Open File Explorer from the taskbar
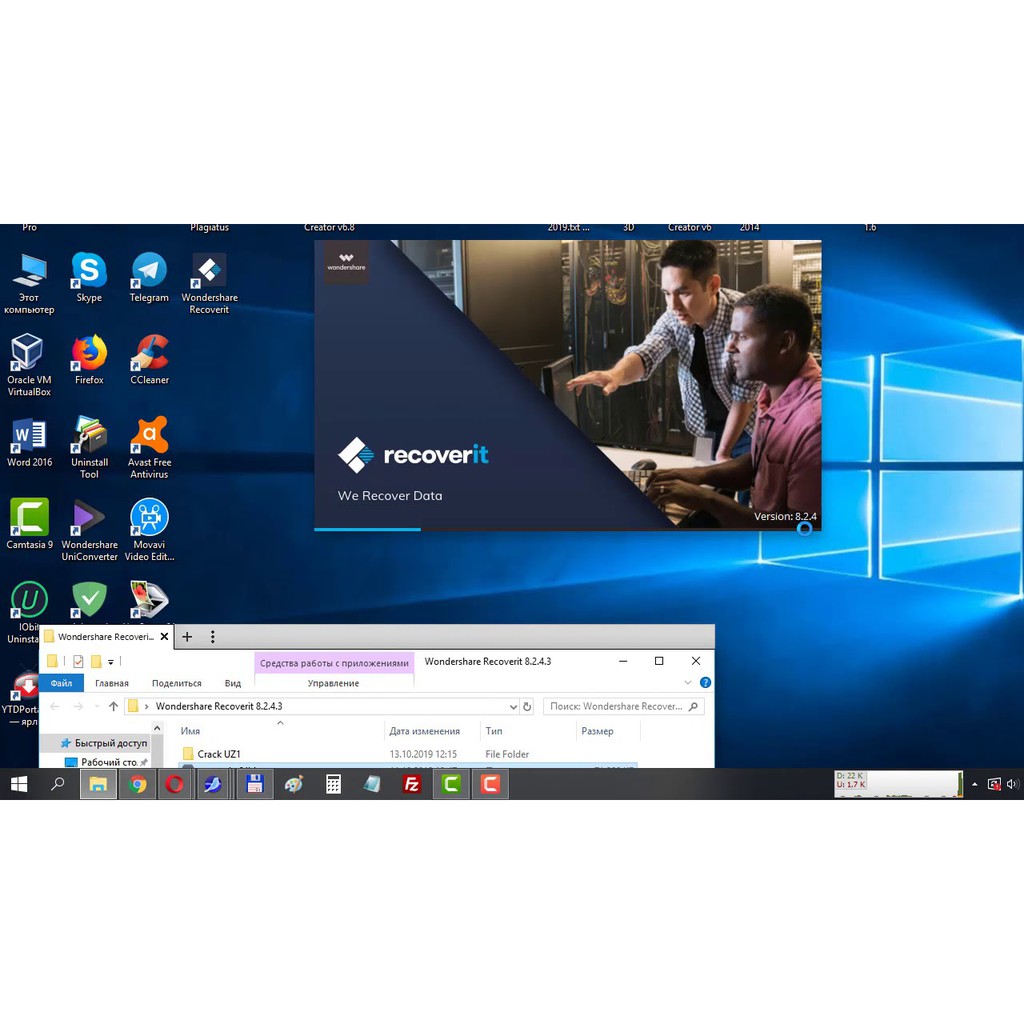 point(98,784)
